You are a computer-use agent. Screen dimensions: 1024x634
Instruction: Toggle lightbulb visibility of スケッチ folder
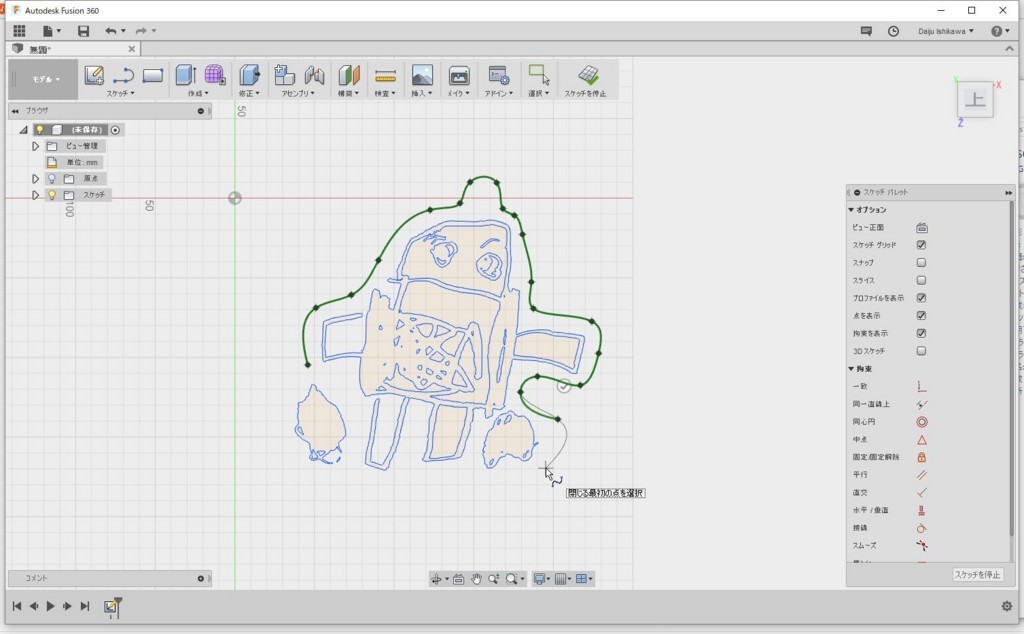tap(52, 195)
